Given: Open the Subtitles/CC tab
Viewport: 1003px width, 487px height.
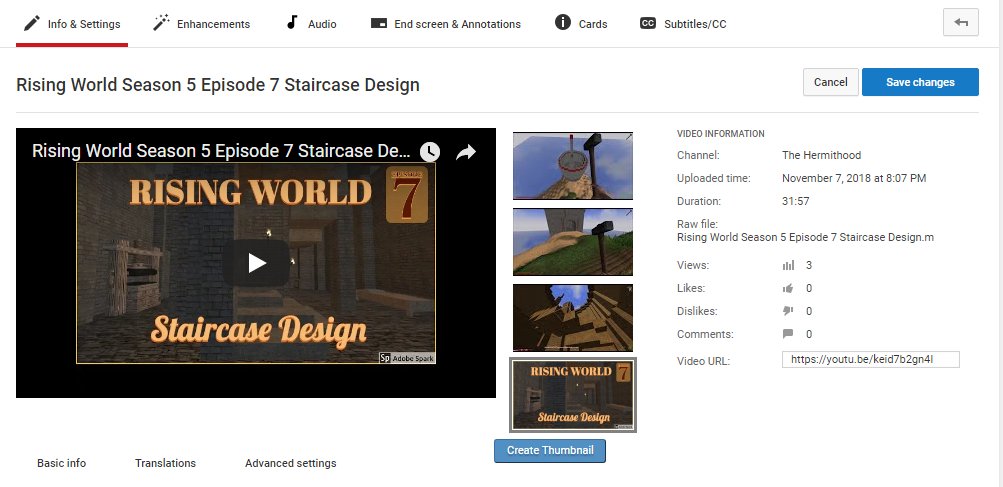Looking at the screenshot, I should pyautogui.click(x=683, y=24).
